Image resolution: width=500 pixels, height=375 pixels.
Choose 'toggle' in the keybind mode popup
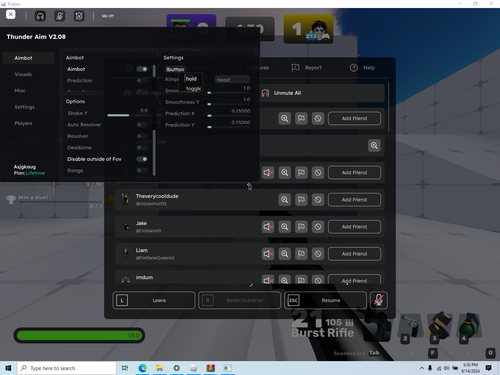(x=193, y=88)
